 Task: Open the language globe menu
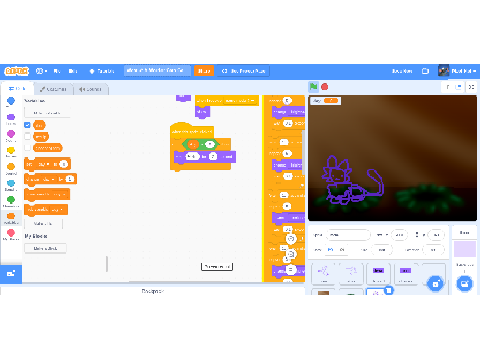click(x=41, y=71)
